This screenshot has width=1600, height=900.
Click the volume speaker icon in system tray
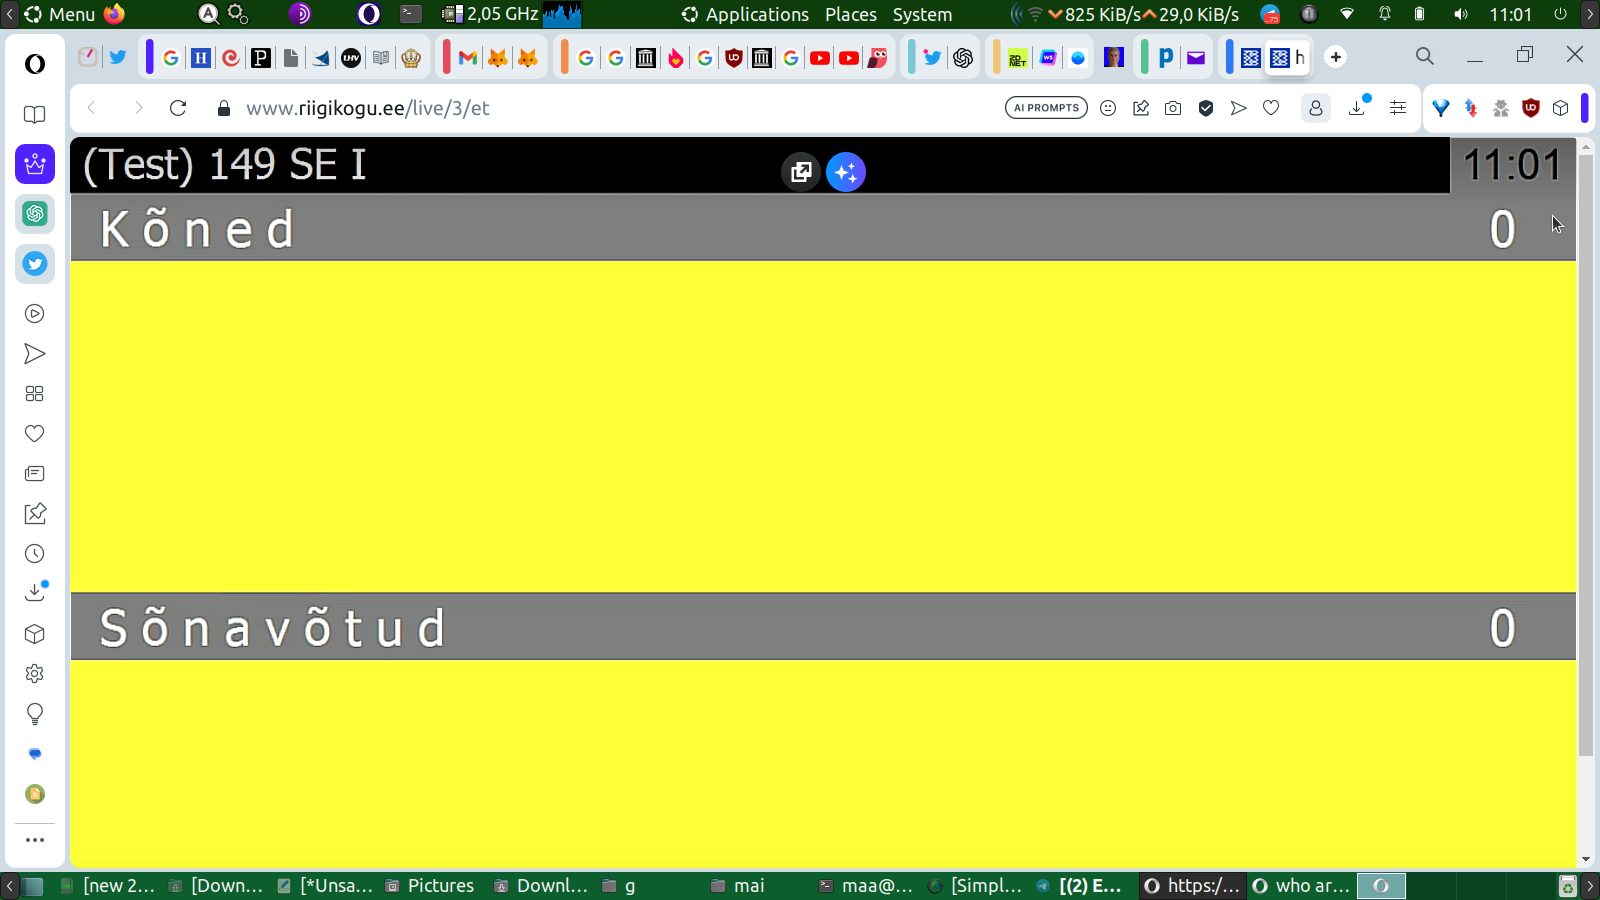click(1461, 14)
